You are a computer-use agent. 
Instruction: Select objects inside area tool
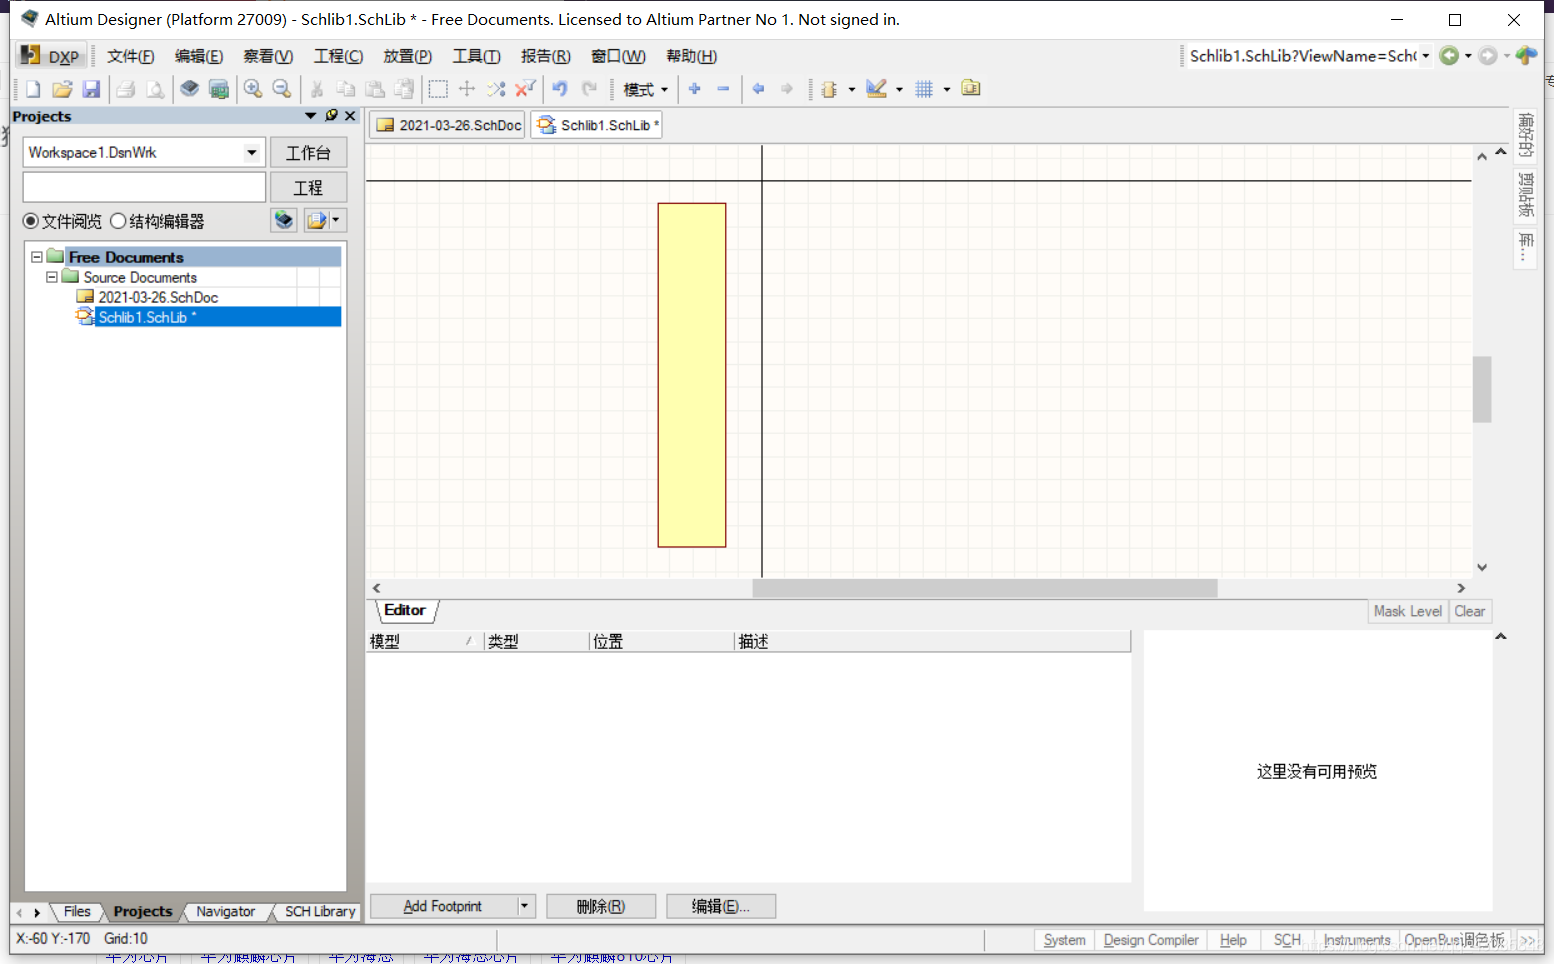coord(438,89)
